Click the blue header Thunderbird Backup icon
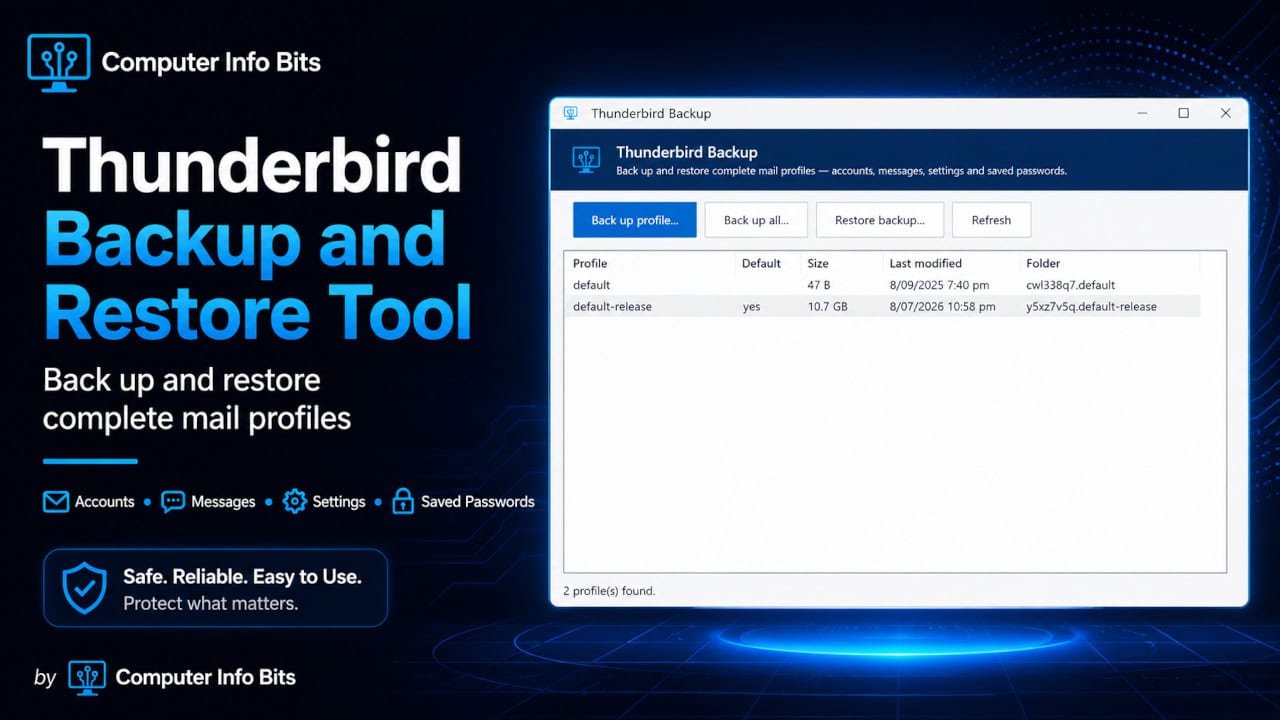 tap(586, 159)
